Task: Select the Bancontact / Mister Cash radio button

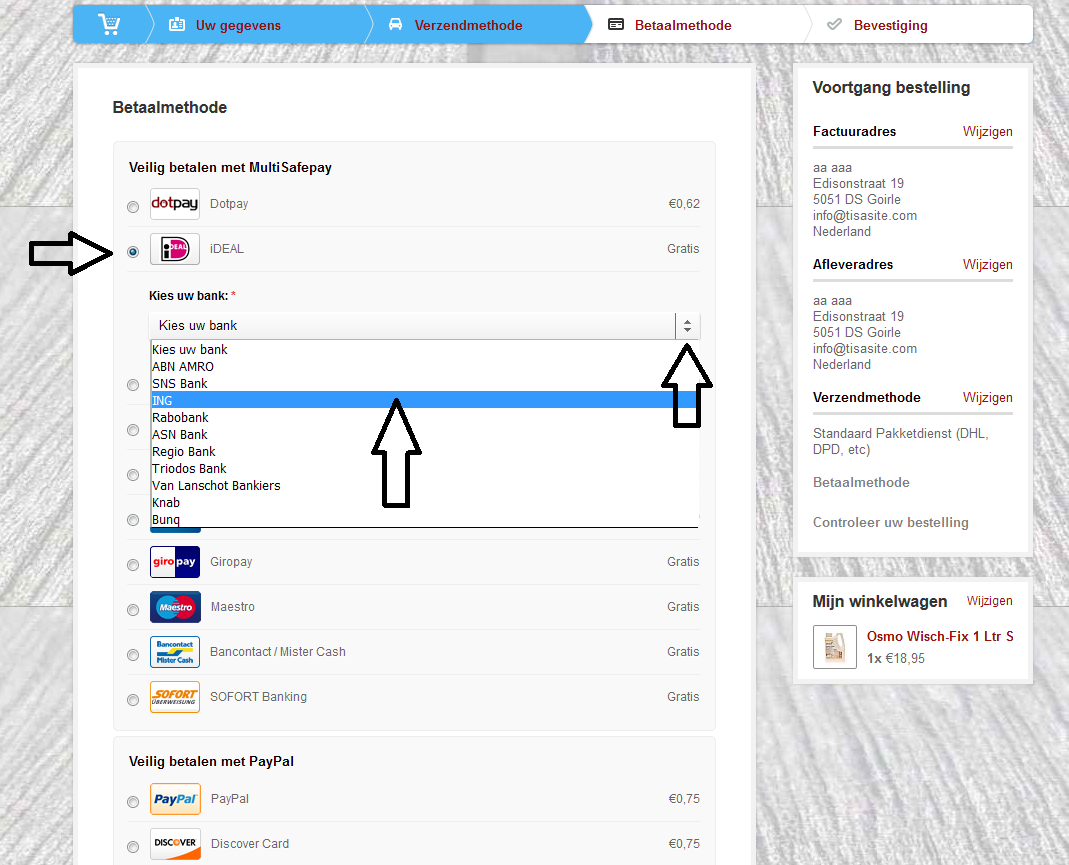Action: pos(133,654)
